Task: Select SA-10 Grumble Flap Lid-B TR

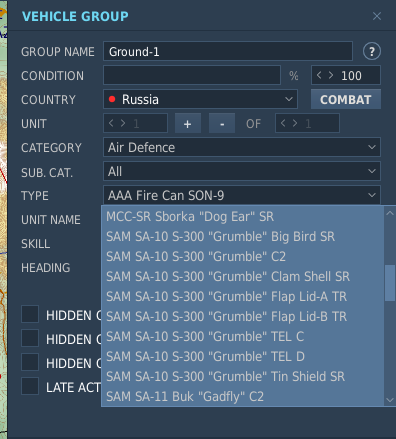Action: [243, 317]
